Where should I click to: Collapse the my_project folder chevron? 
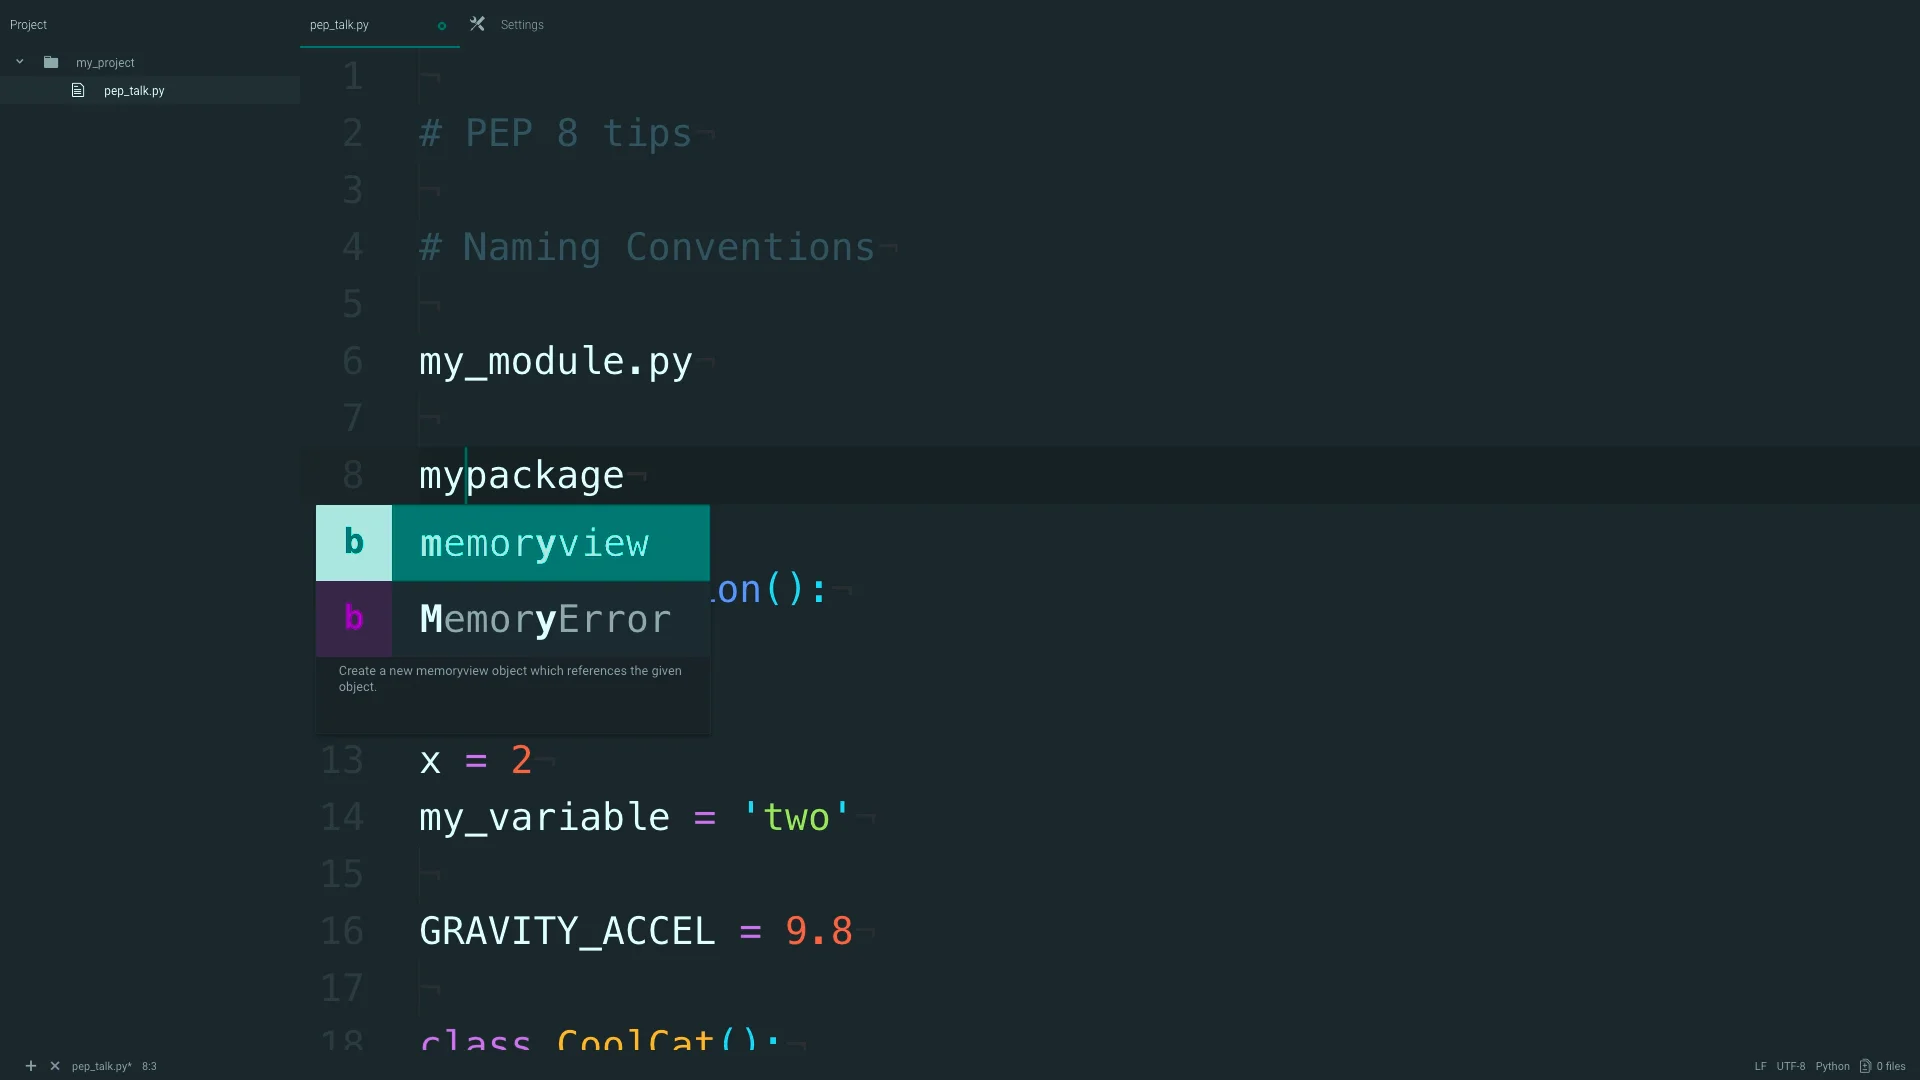pos(19,62)
